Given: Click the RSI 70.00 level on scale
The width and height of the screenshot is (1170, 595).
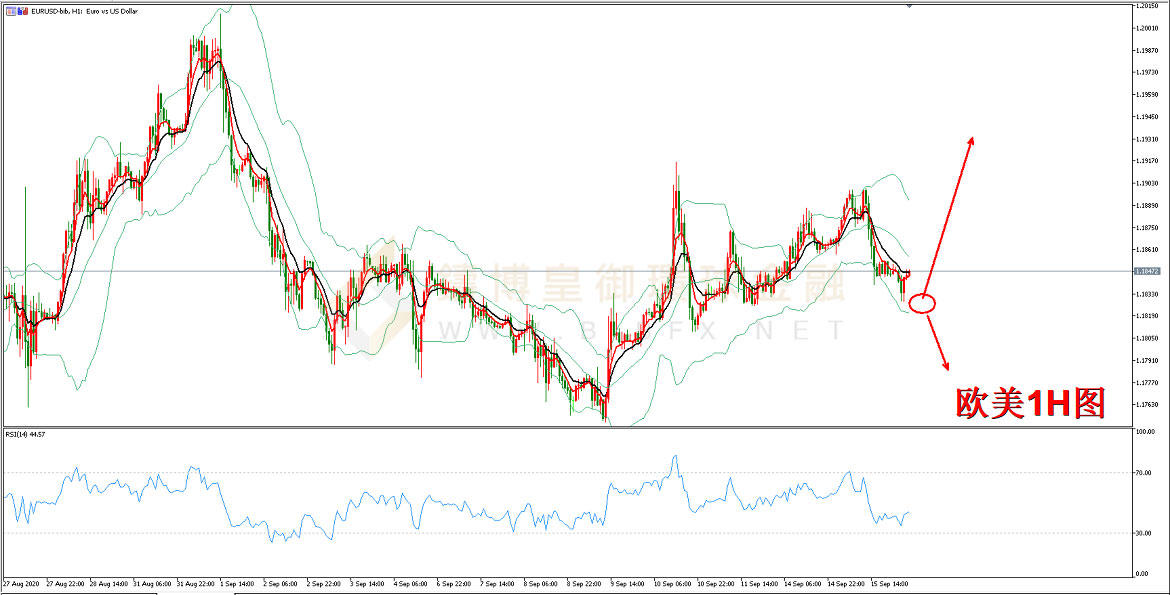Looking at the screenshot, I should click(x=1145, y=472).
